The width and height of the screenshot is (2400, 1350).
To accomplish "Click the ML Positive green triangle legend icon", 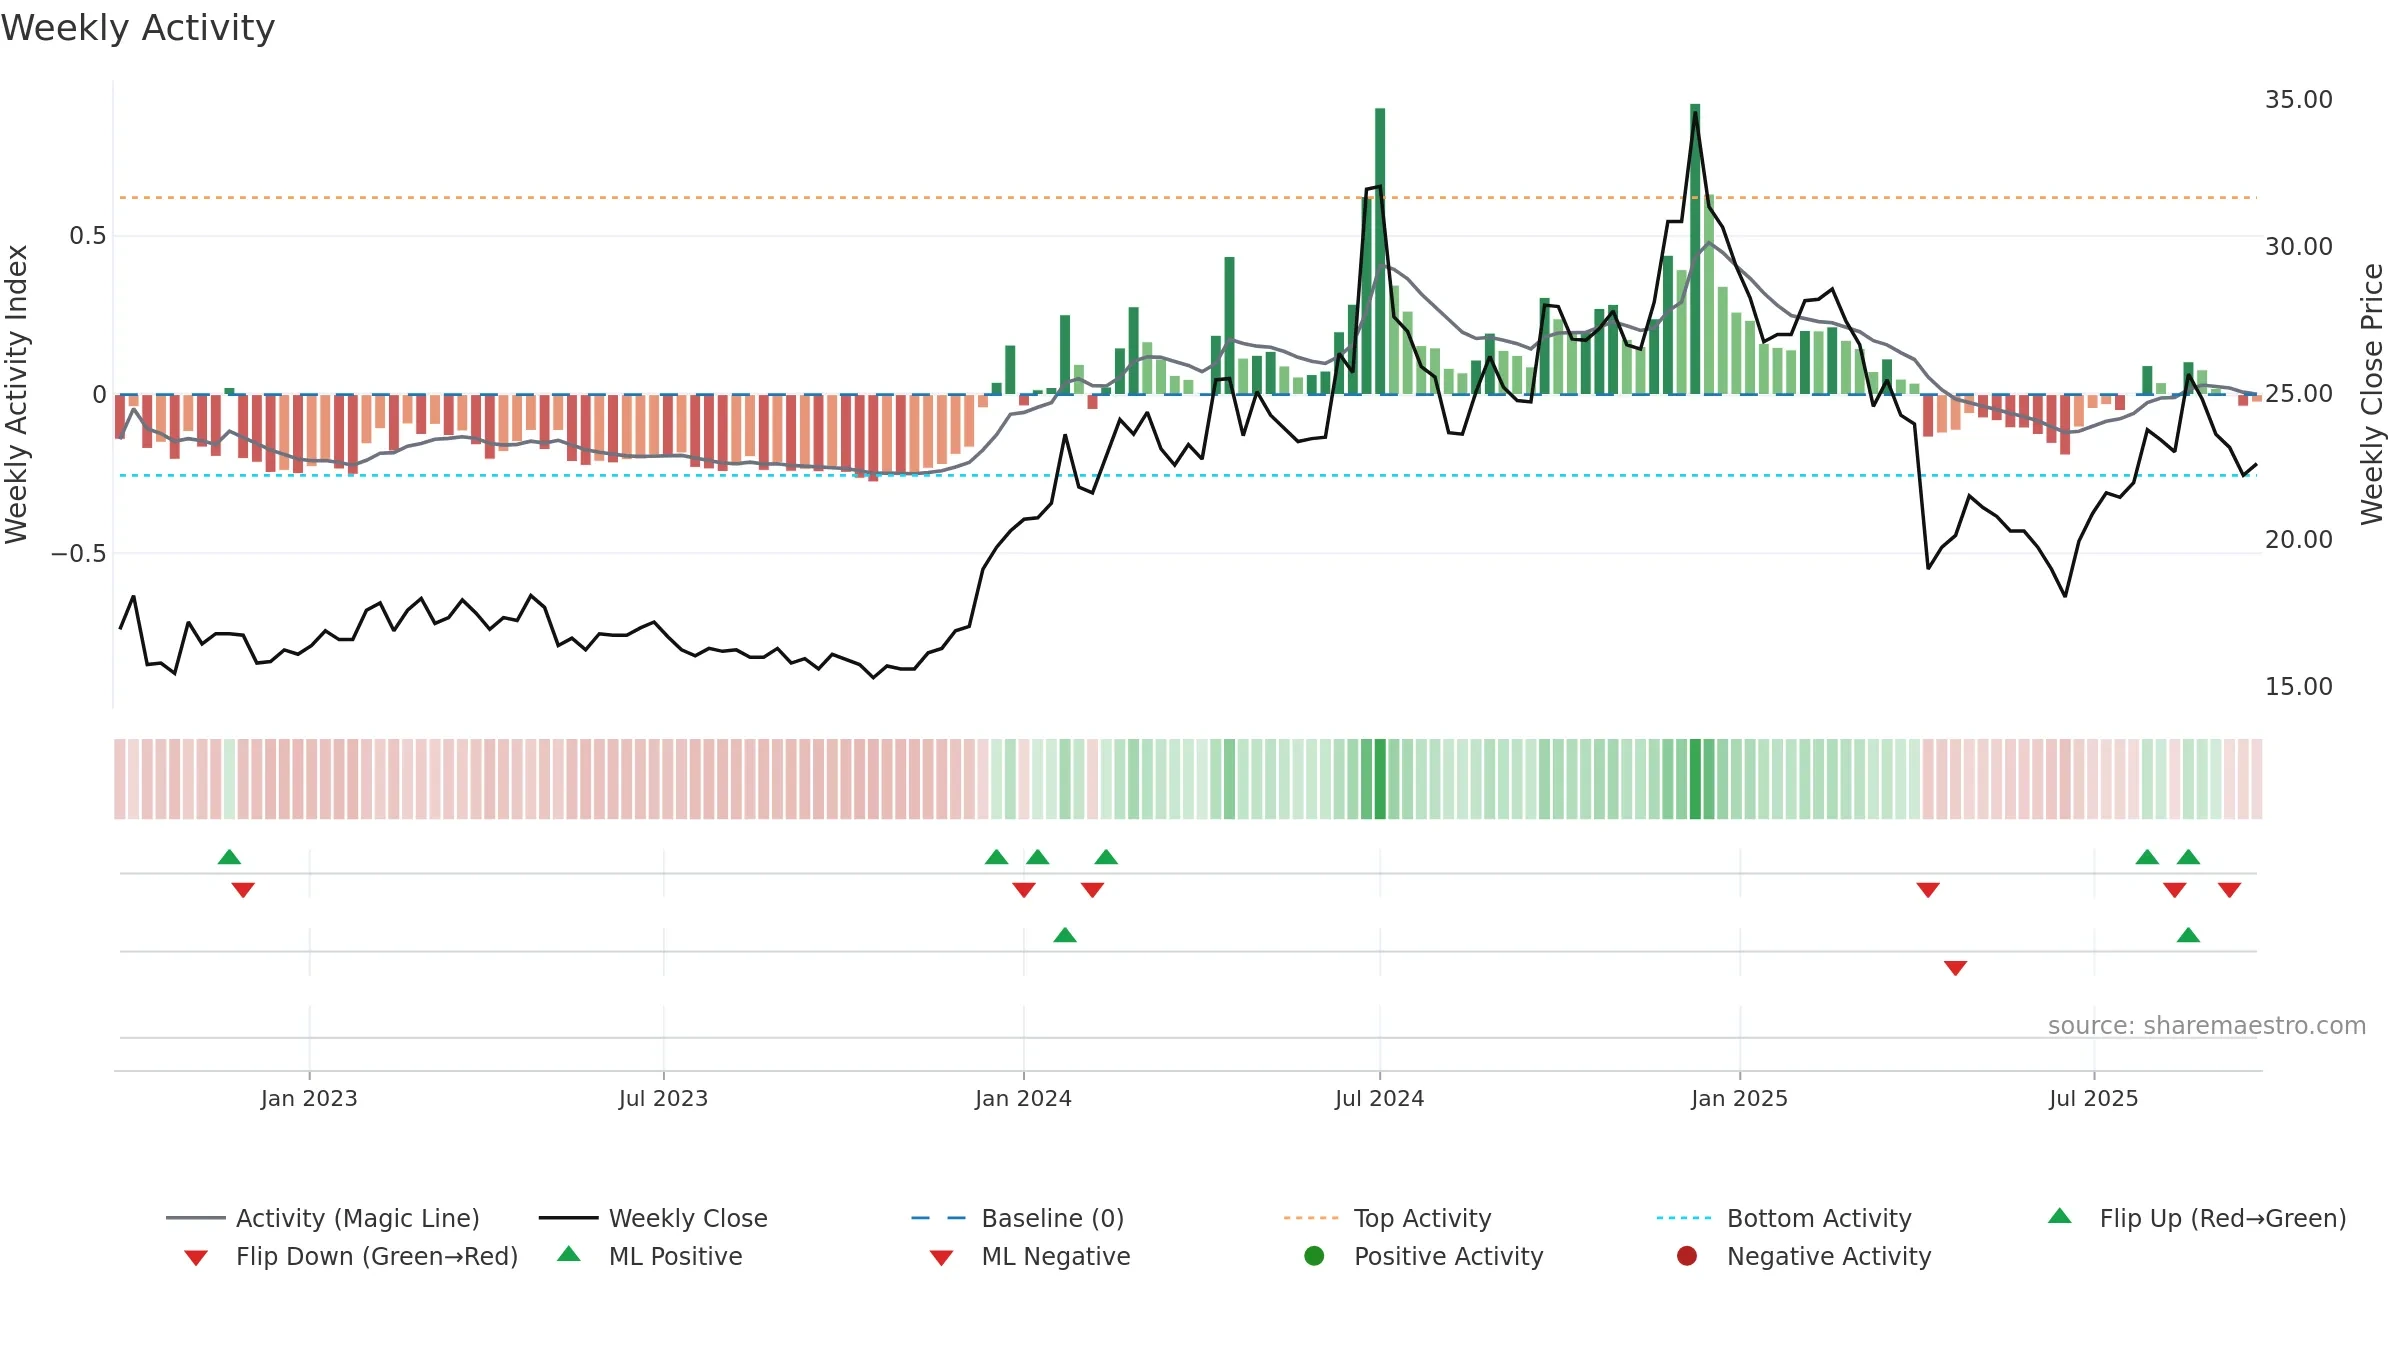I will (x=569, y=1254).
